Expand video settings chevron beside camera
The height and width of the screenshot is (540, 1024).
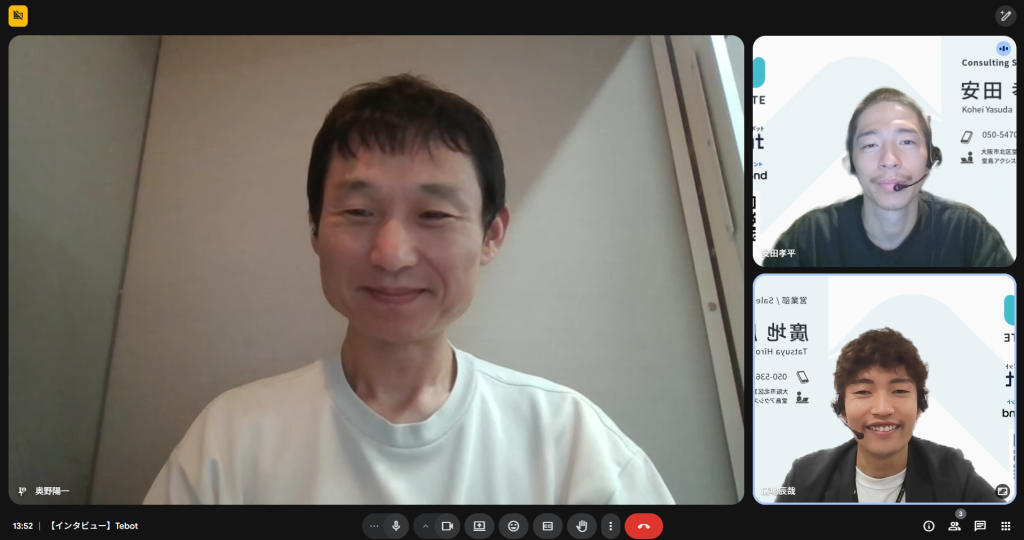pyautogui.click(x=425, y=526)
